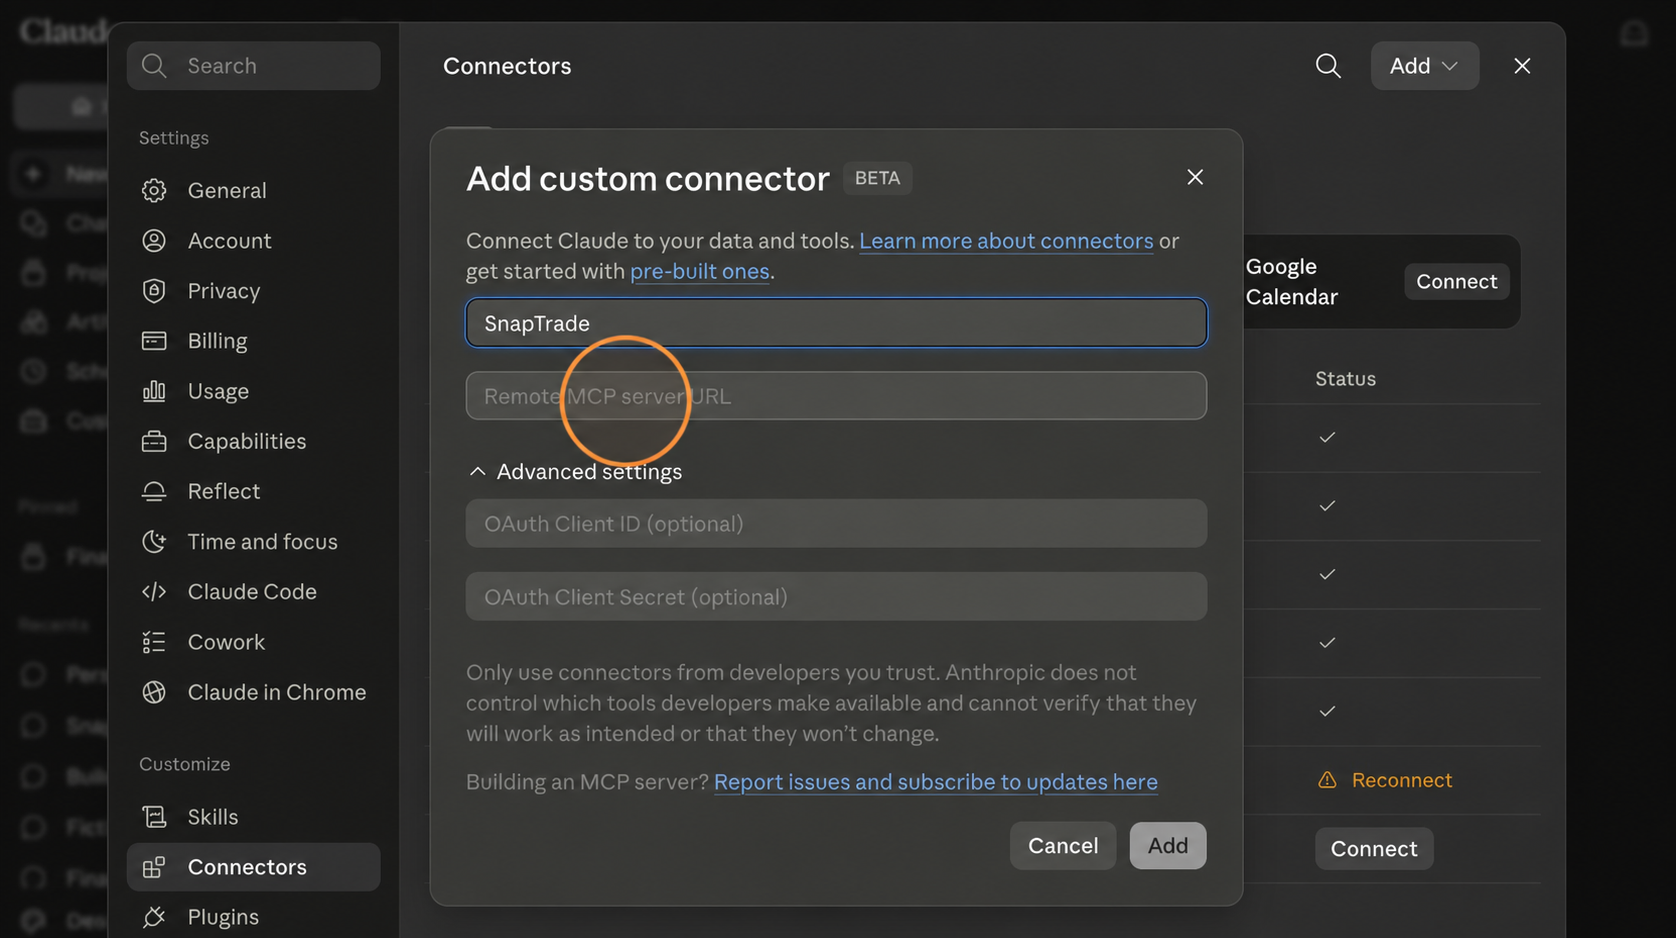This screenshot has height=938, width=1676.
Task: Click the Time and focus moon icon
Action: 154,541
